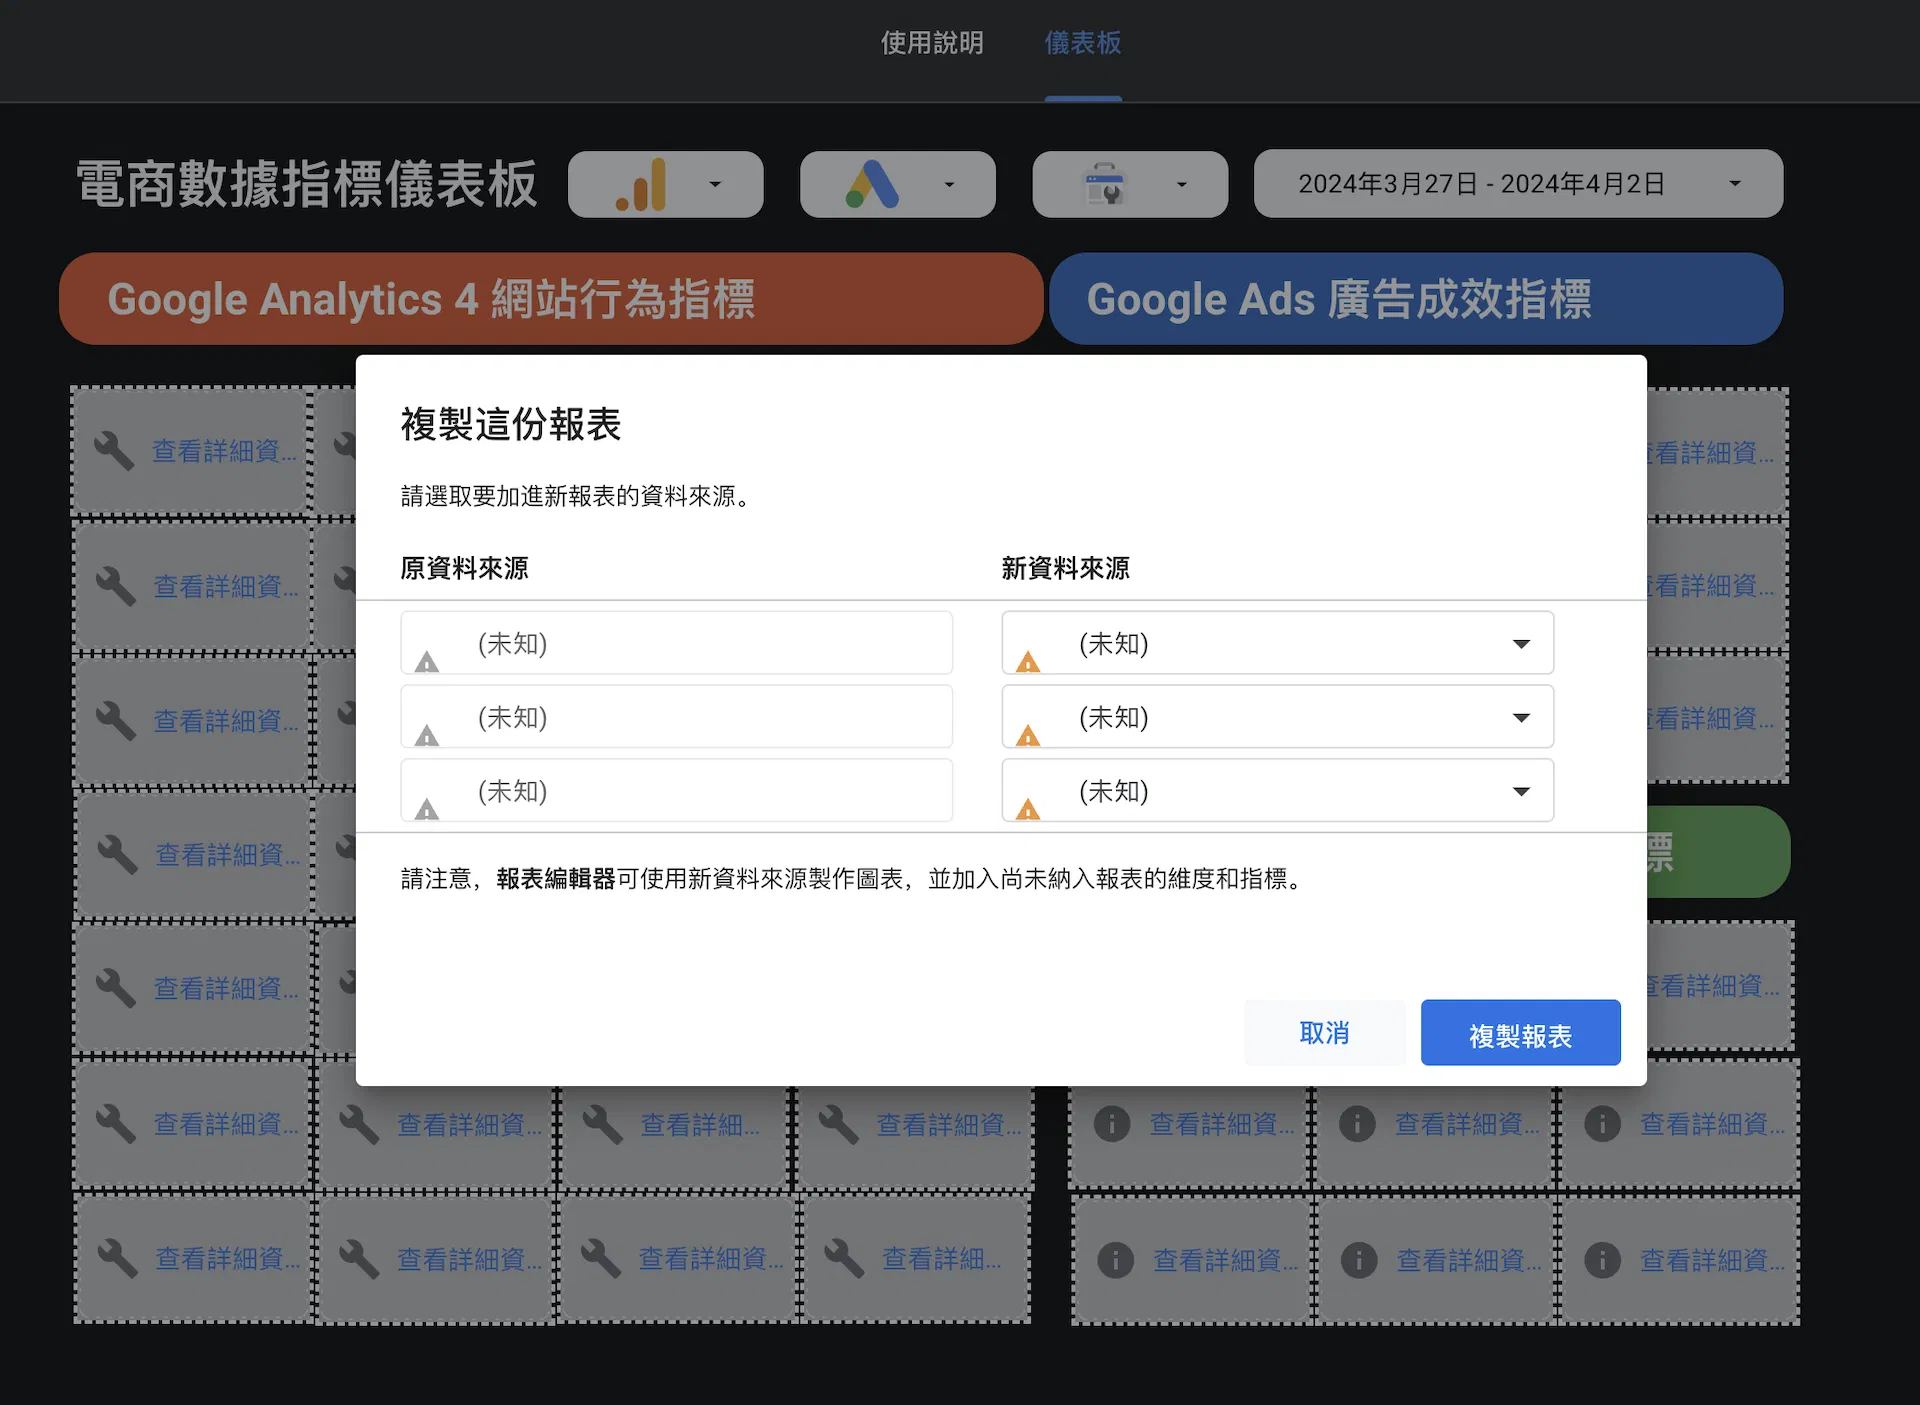Click the toolbox-style data control icon
This screenshot has width=1920, height=1405.
[1105, 184]
